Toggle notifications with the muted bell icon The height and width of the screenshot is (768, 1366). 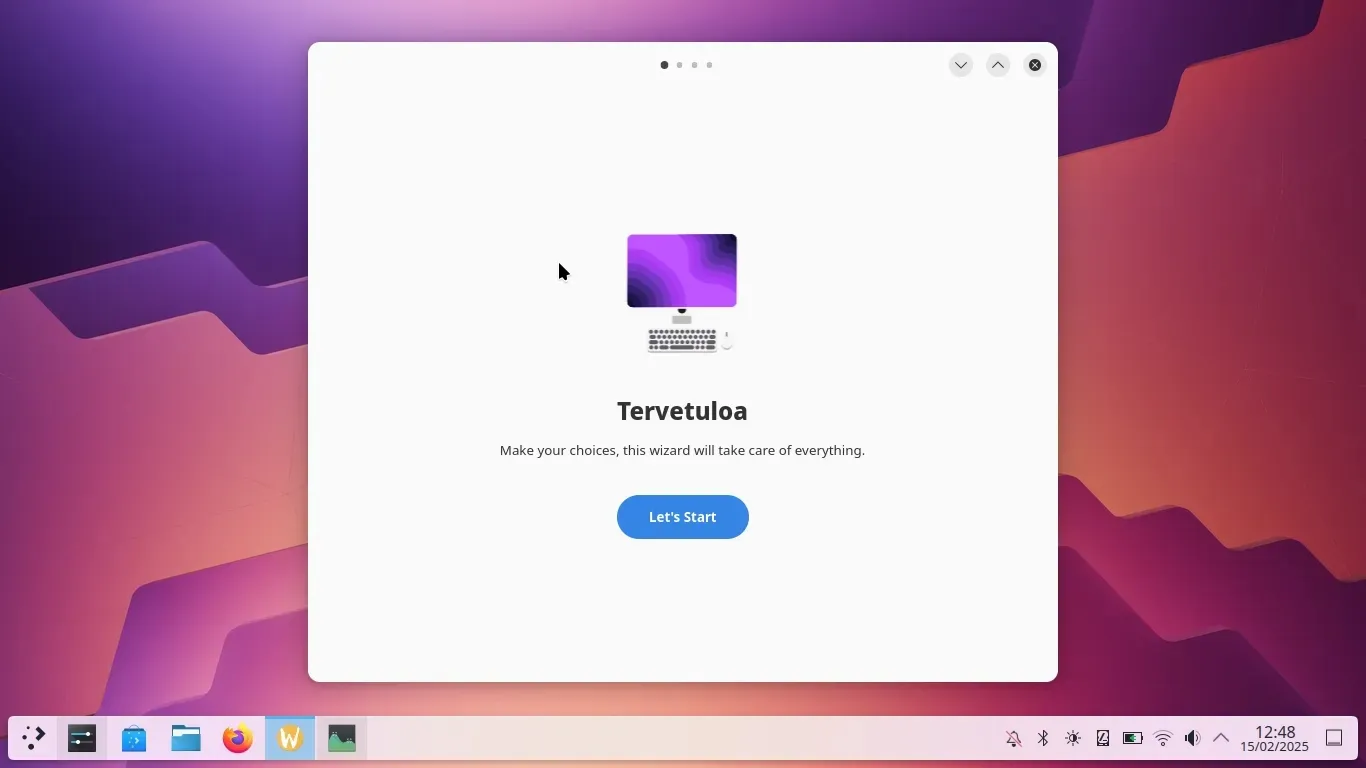[1013, 738]
